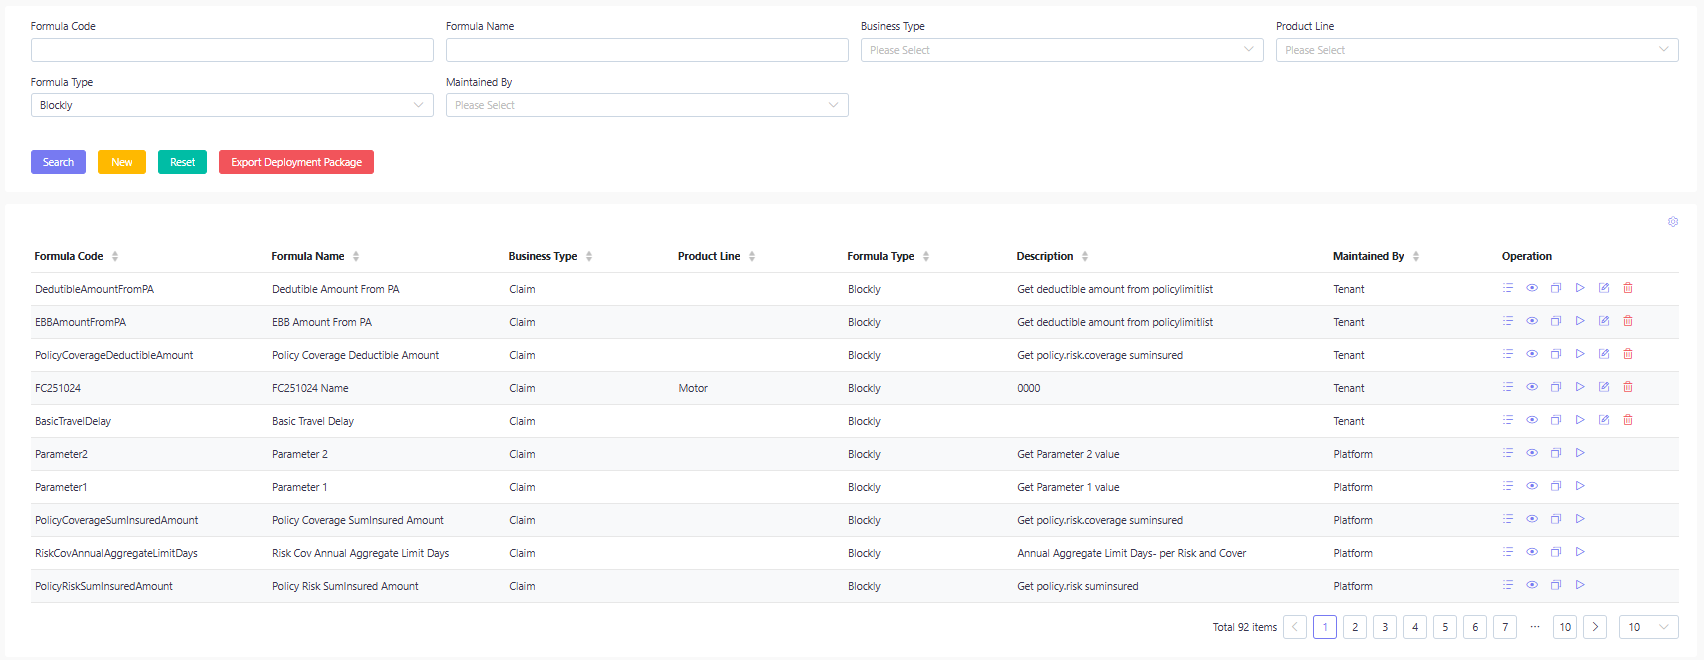Sort table by Formula Type column
The image size is (1704, 660).
[x=926, y=256]
